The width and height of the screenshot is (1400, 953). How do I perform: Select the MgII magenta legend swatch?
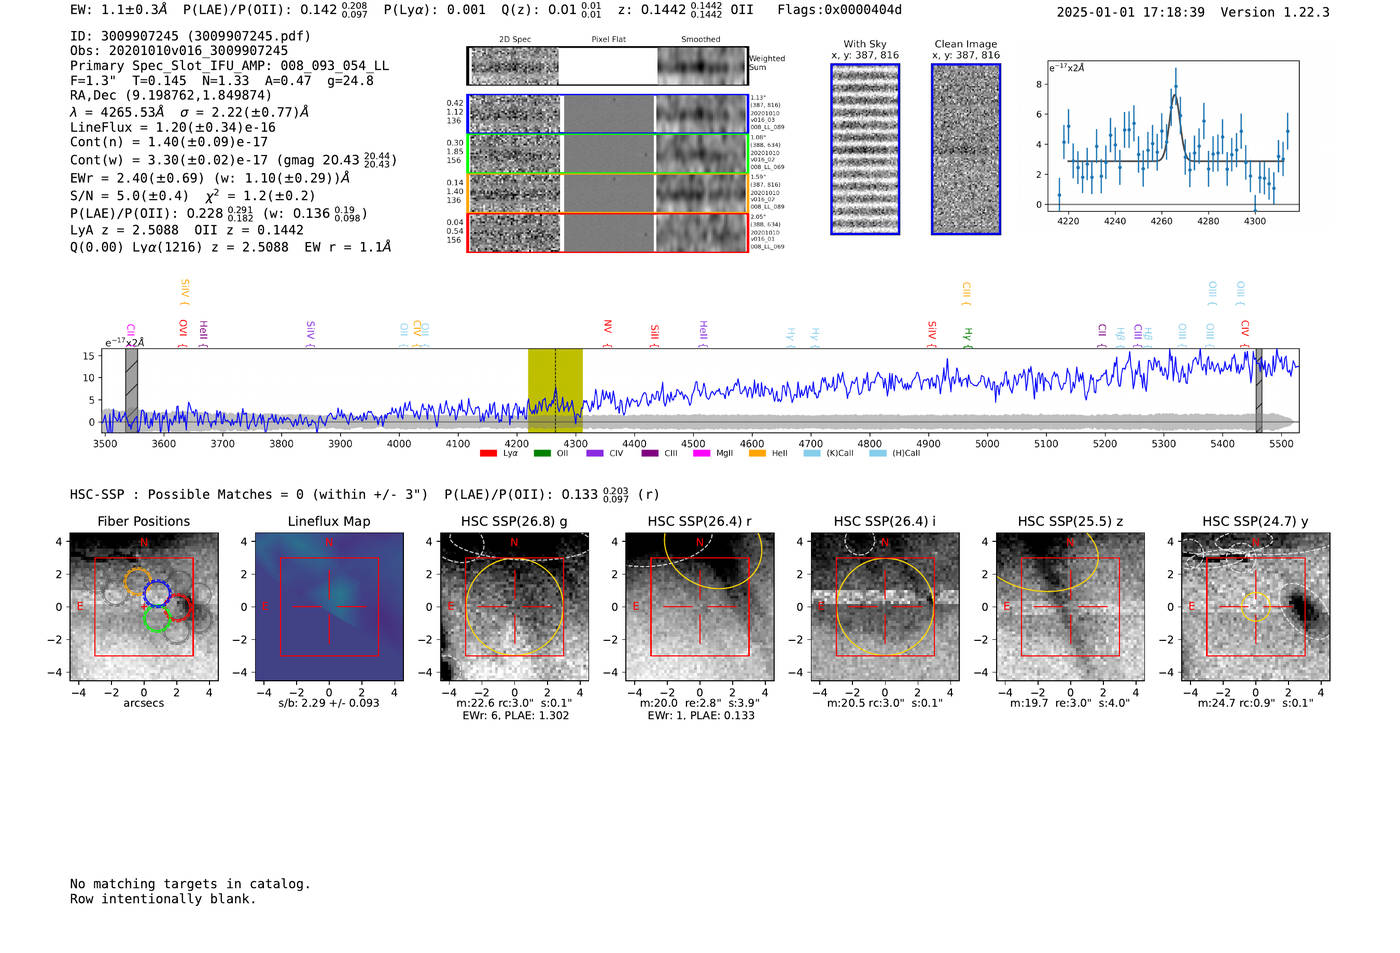pos(701,453)
